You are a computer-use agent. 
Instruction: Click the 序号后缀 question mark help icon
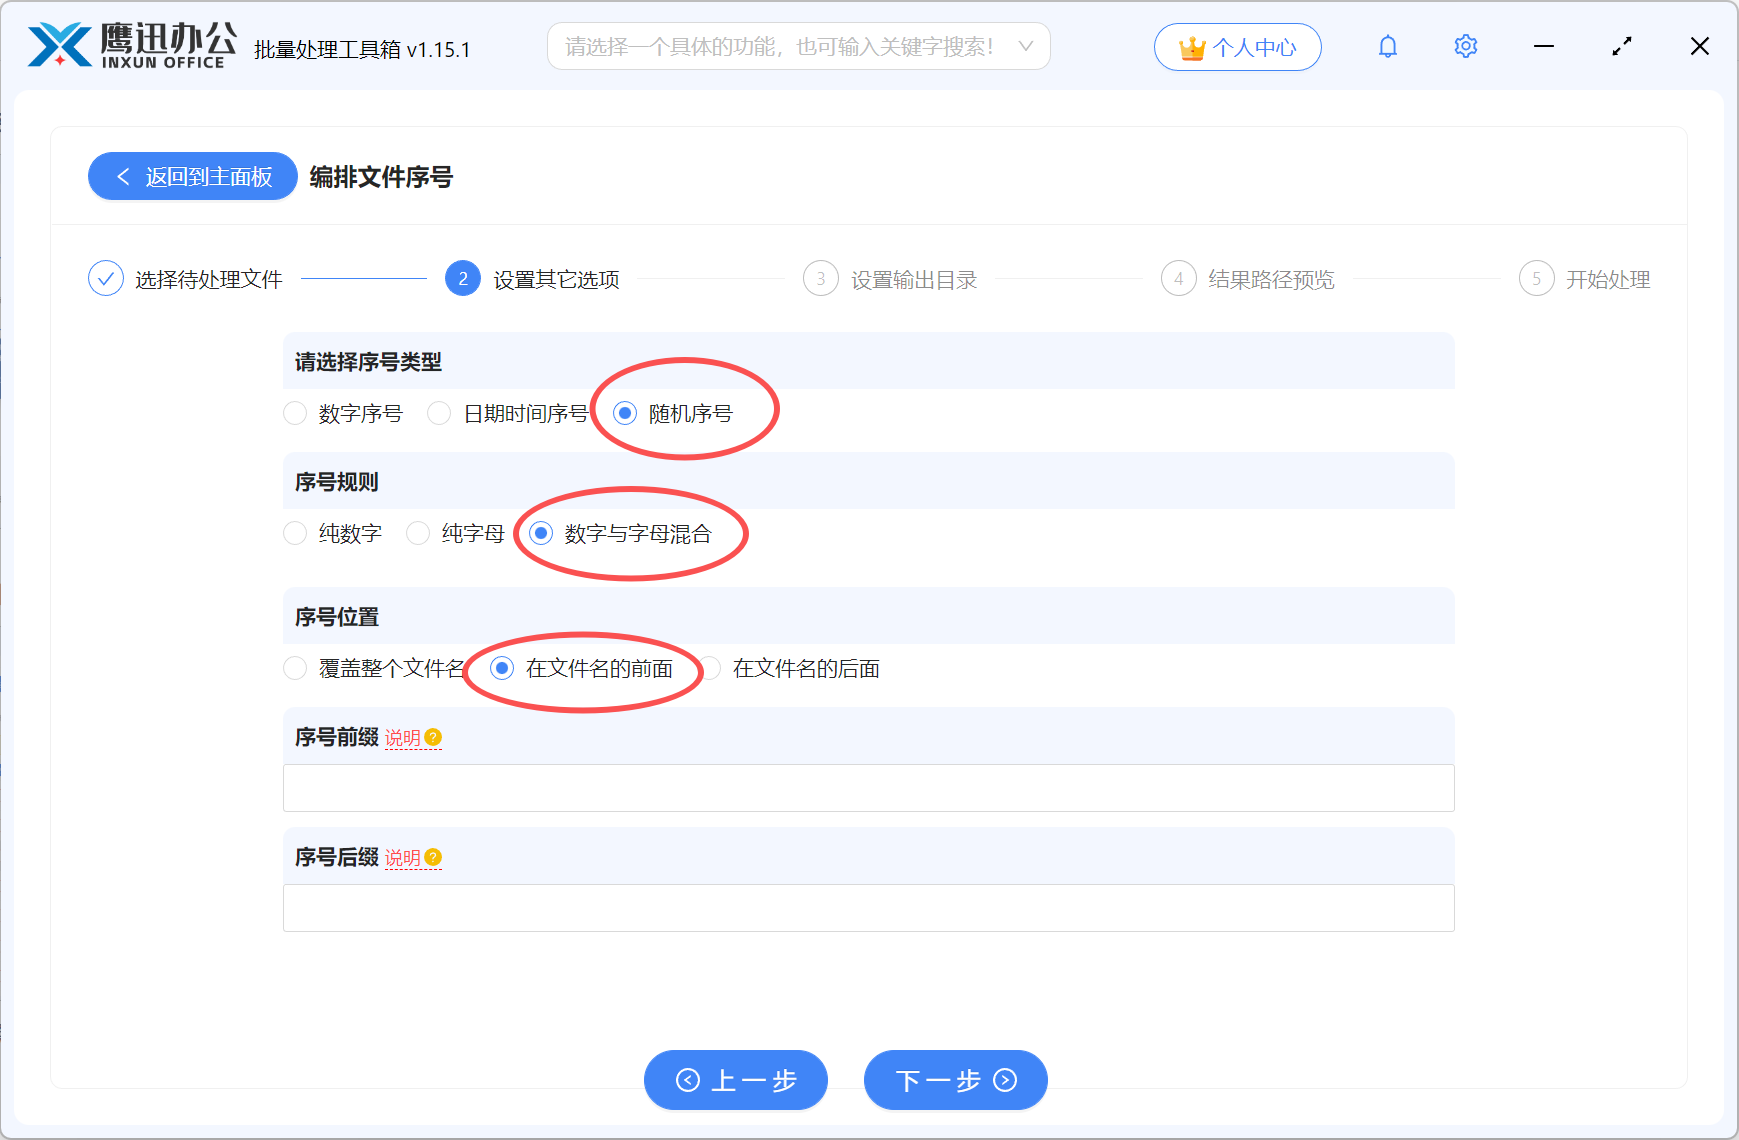tap(432, 857)
